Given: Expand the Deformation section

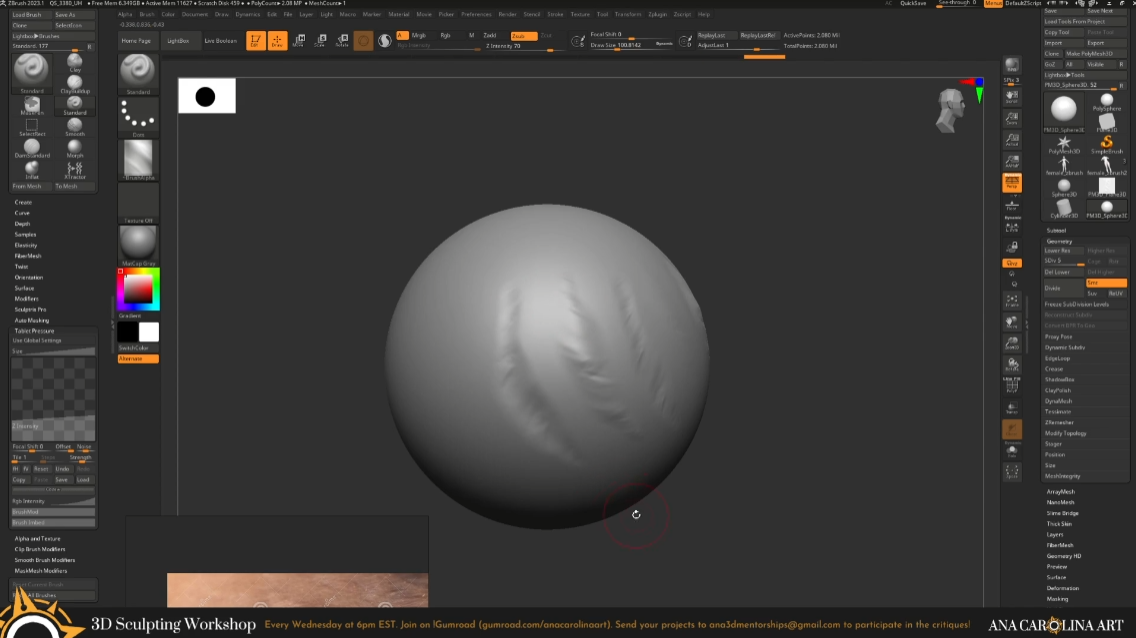Looking at the screenshot, I should (x=1063, y=588).
